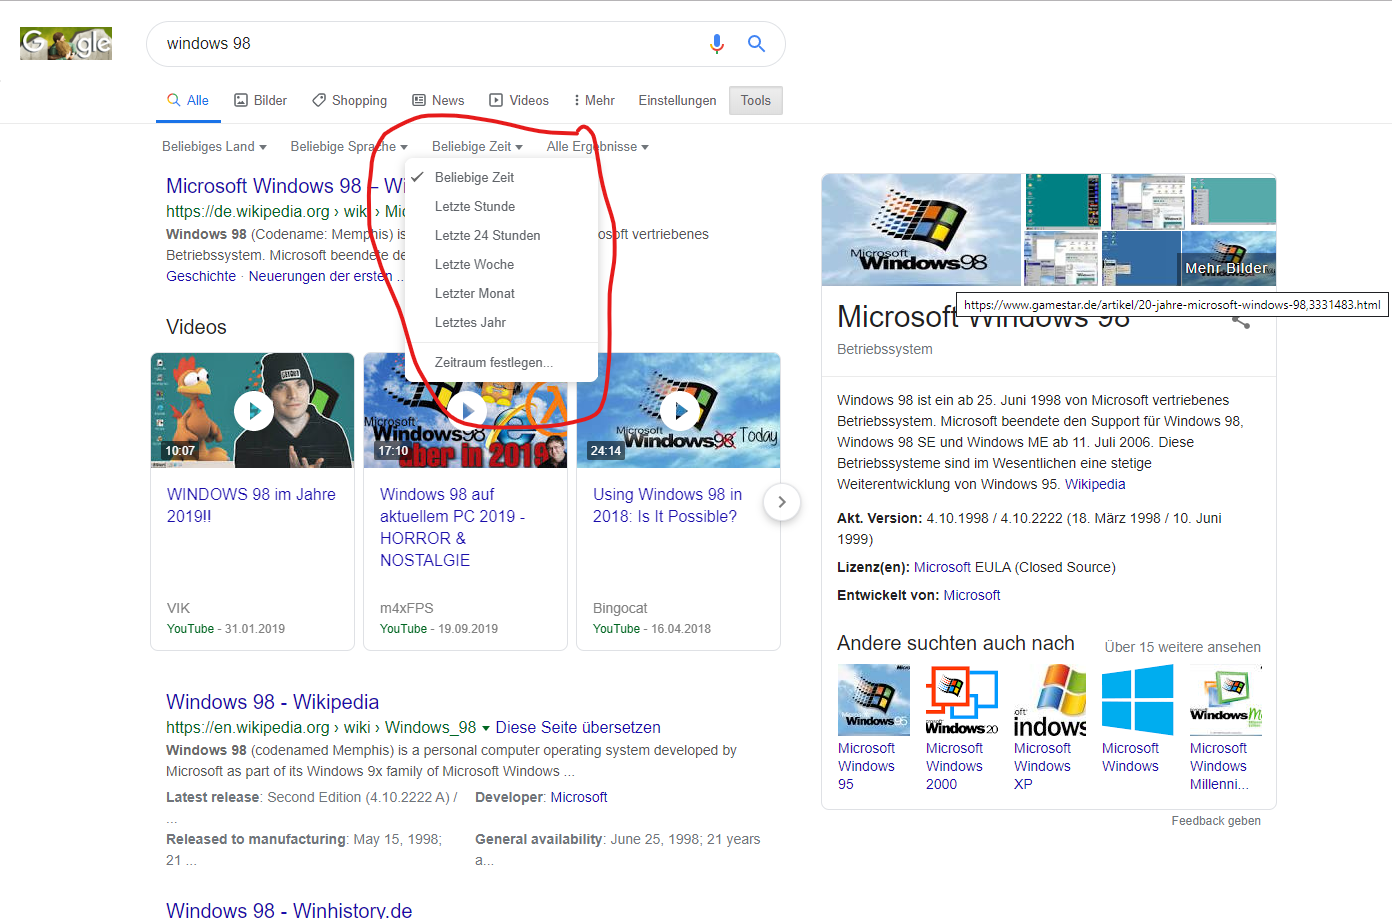
Task: Switch to the Bilder tab
Action: (260, 100)
